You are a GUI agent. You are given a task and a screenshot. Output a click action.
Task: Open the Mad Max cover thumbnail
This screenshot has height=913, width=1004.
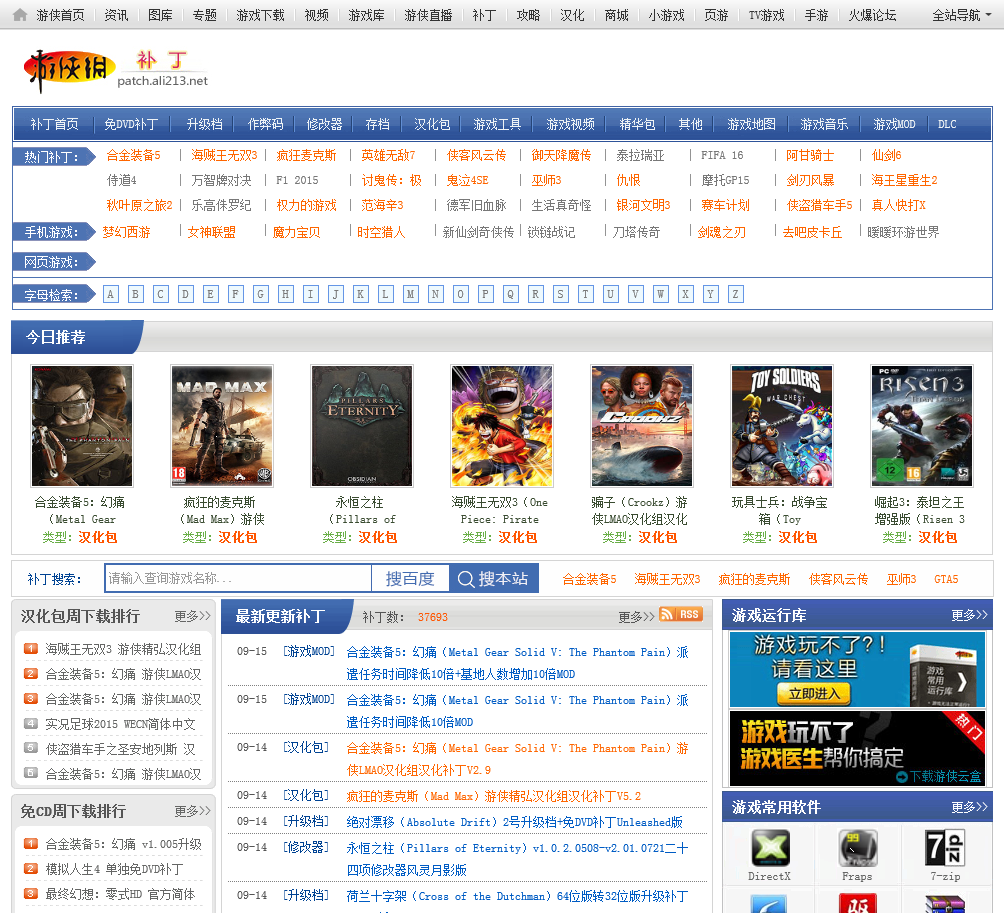click(x=222, y=426)
